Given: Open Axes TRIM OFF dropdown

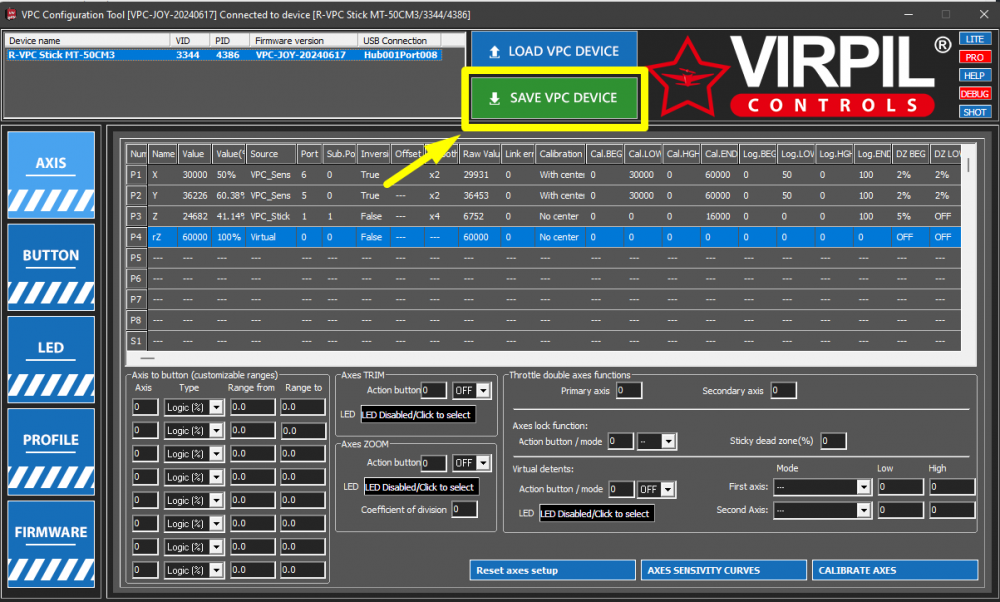Looking at the screenshot, I should [x=483, y=390].
